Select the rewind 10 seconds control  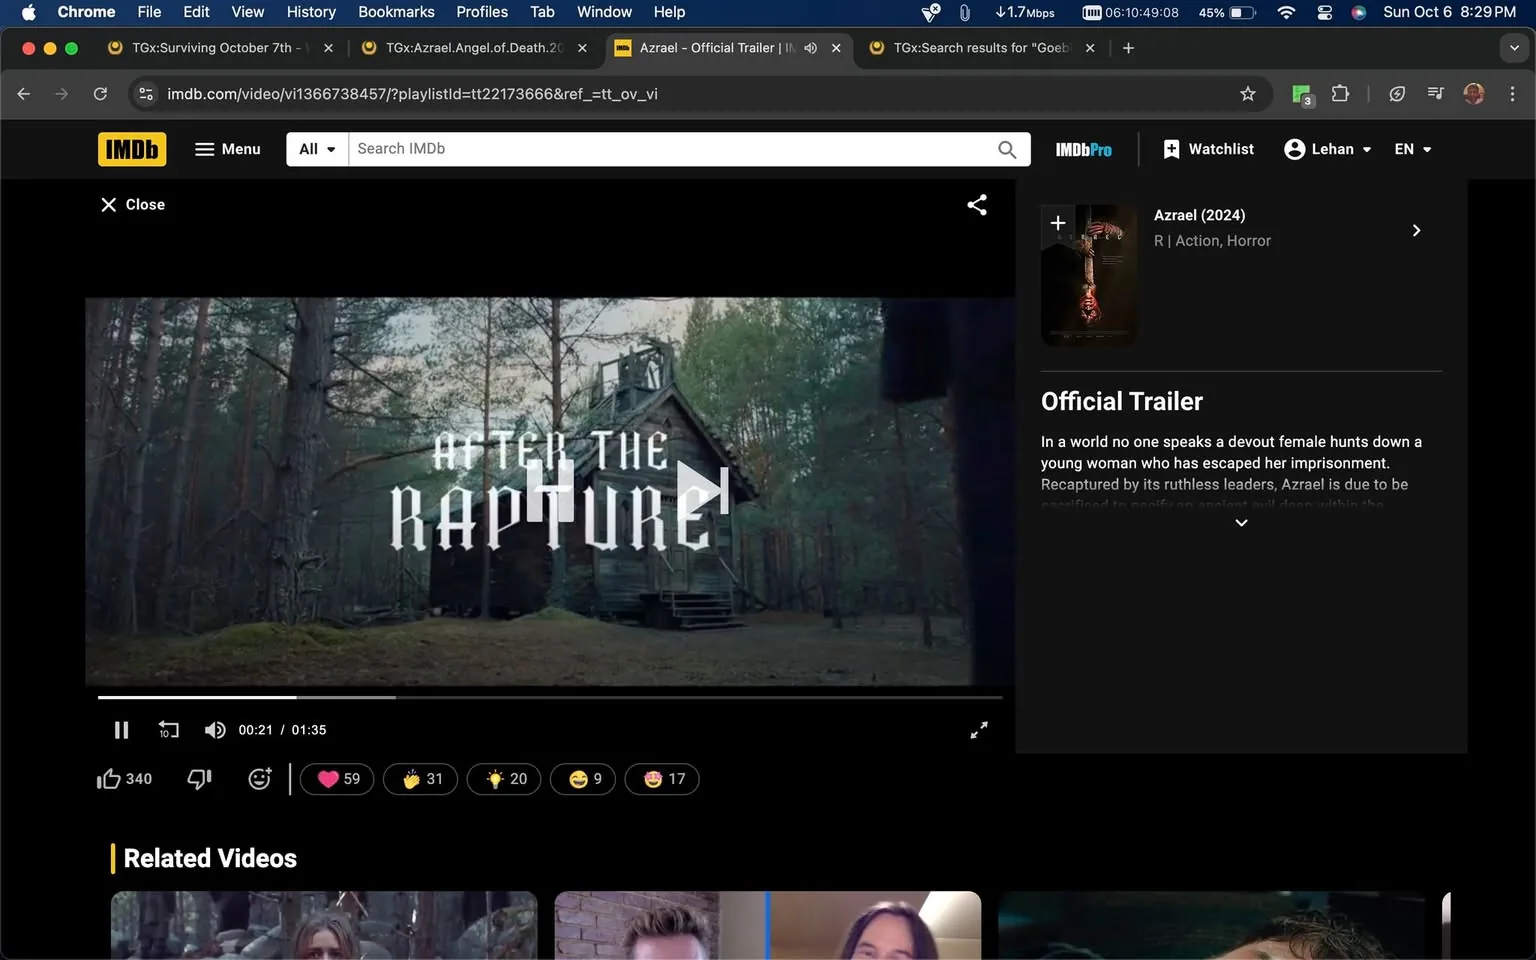coord(167,729)
